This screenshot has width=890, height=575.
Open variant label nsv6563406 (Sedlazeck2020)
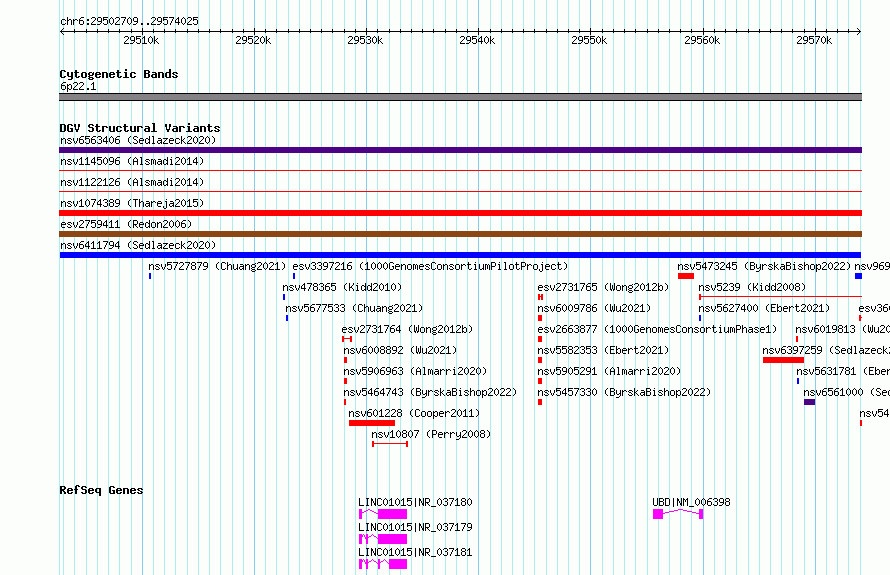tap(138, 140)
